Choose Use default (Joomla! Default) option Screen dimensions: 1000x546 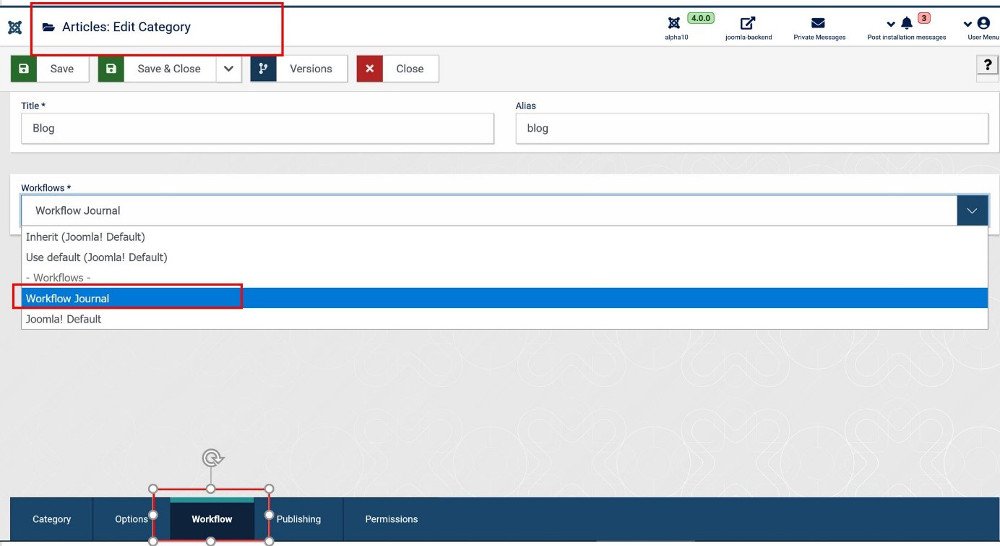[504, 257]
